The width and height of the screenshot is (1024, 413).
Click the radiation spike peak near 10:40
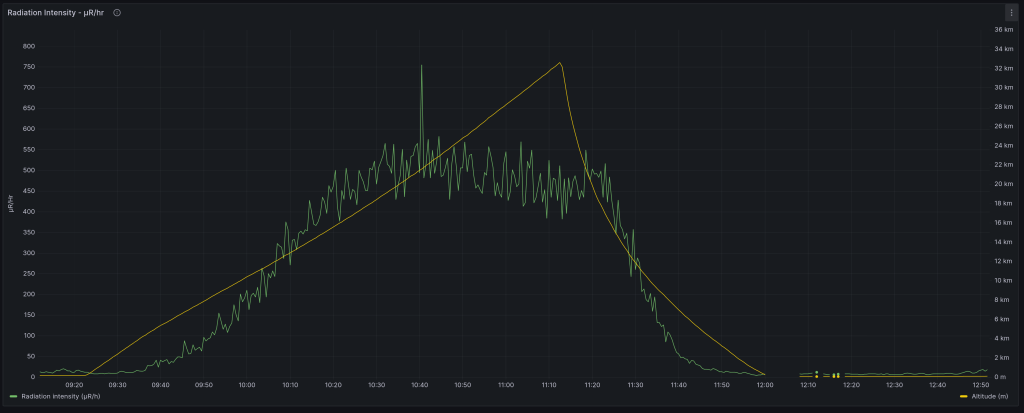point(421,65)
